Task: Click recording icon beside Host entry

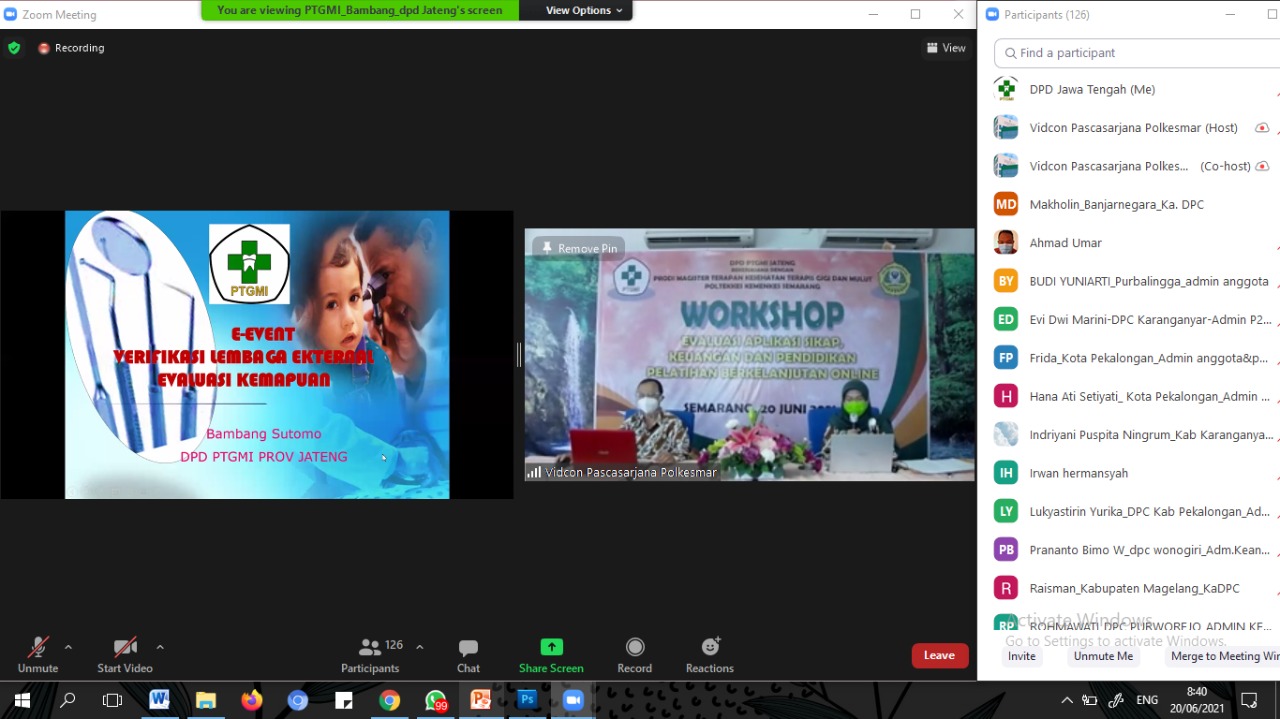Action: click(x=1262, y=128)
